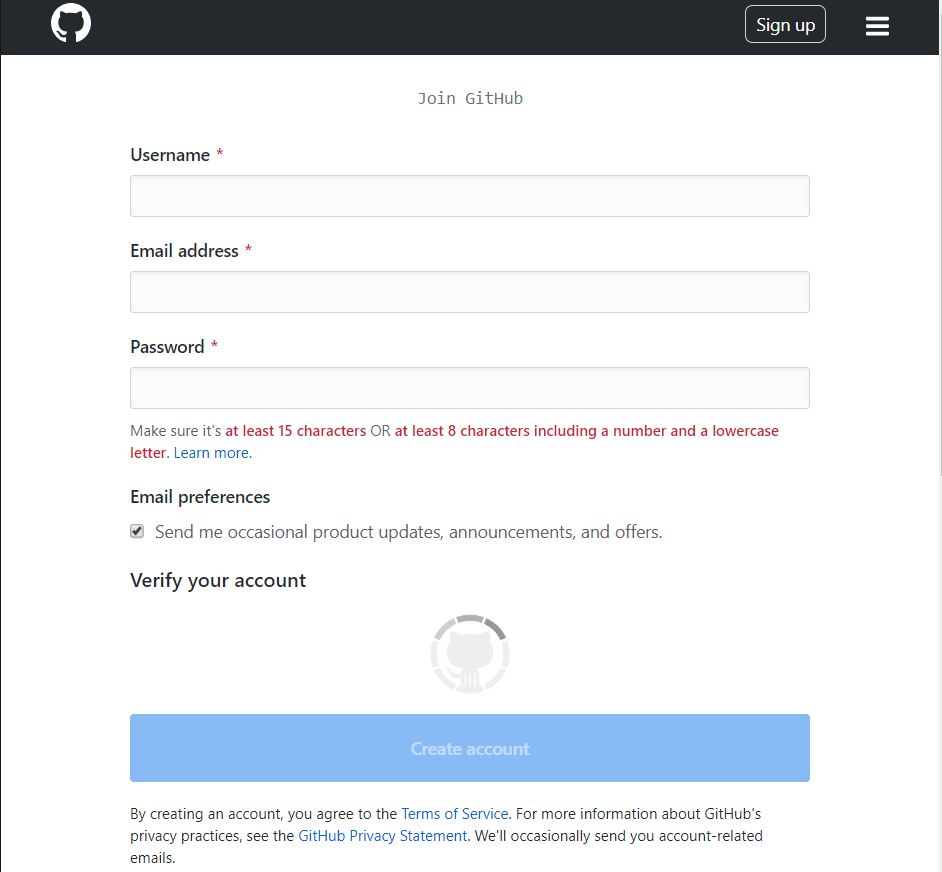Click the 'Username' field label
The height and width of the screenshot is (872, 942).
click(170, 155)
